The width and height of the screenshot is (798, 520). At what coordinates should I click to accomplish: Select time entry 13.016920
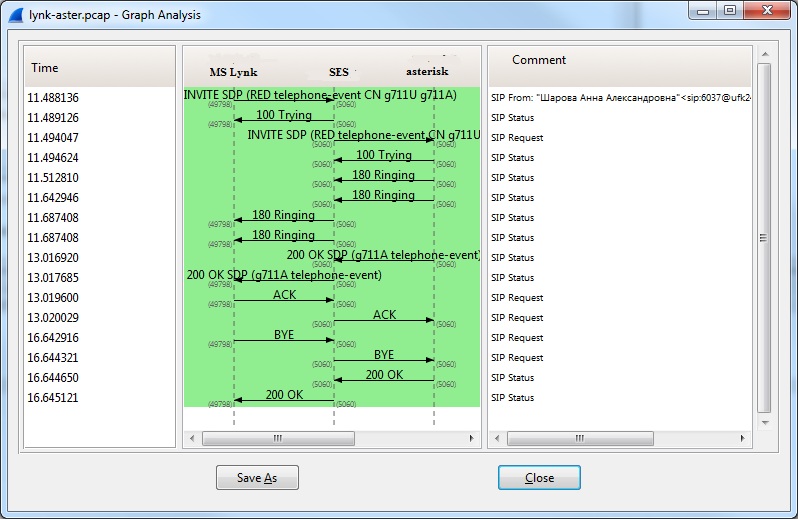coord(53,258)
